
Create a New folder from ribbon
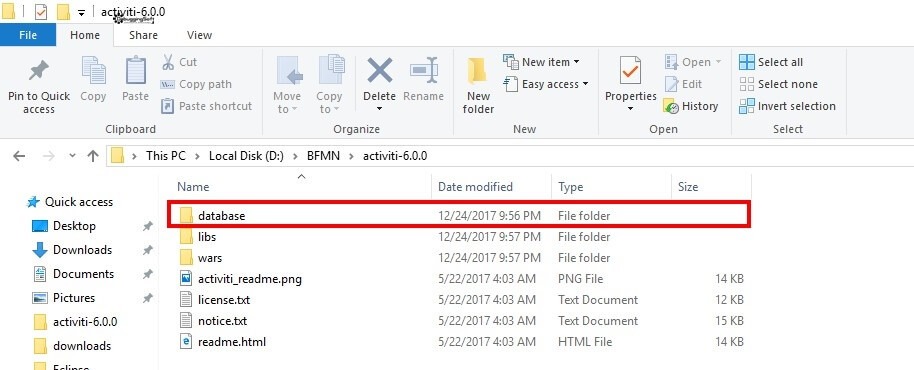coord(478,86)
